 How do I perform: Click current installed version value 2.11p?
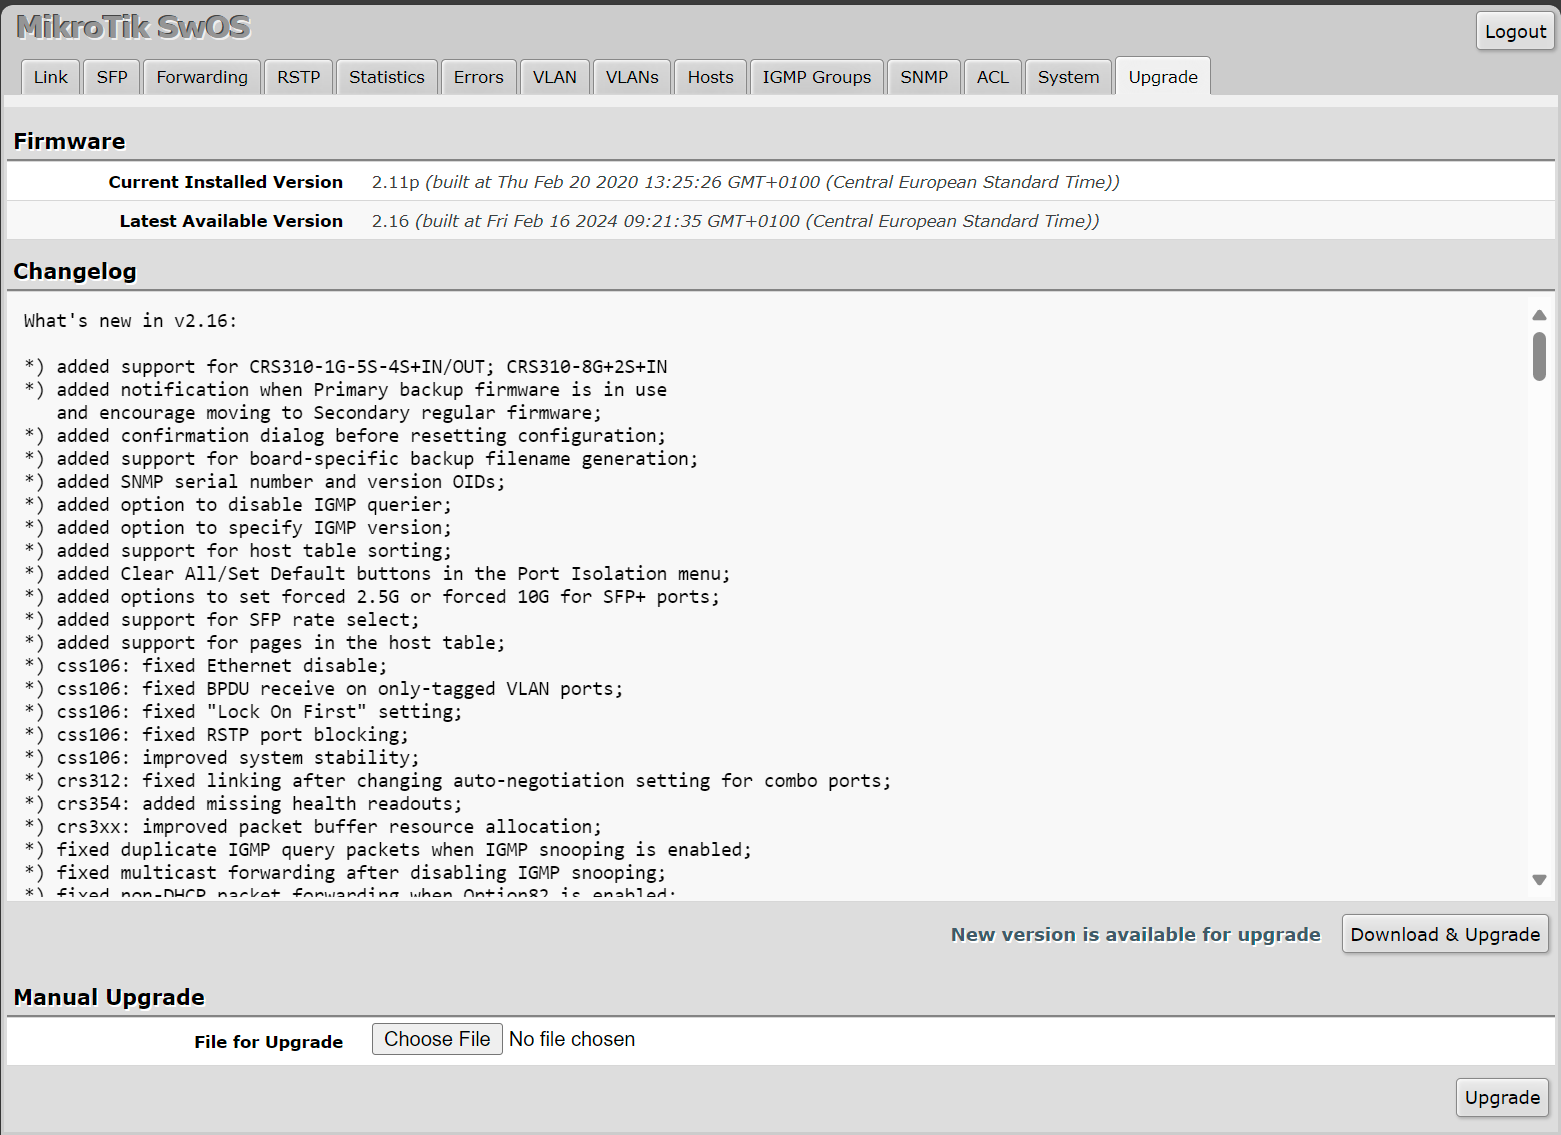click(x=396, y=182)
